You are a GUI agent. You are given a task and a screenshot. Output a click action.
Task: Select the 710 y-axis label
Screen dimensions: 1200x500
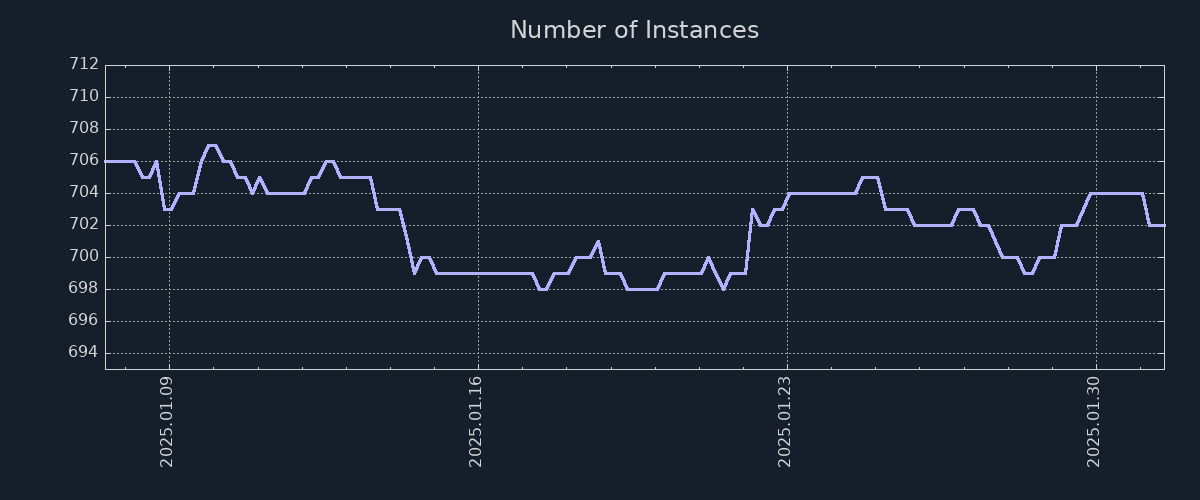tap(84, 97)
